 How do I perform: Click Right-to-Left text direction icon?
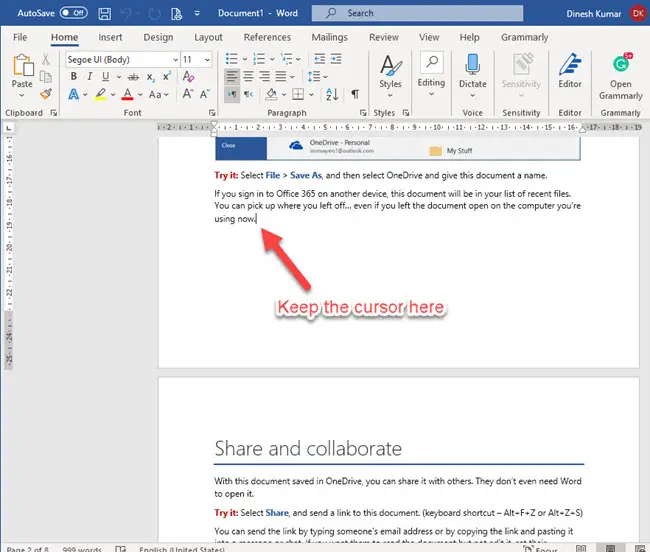[x=248, y=94]
